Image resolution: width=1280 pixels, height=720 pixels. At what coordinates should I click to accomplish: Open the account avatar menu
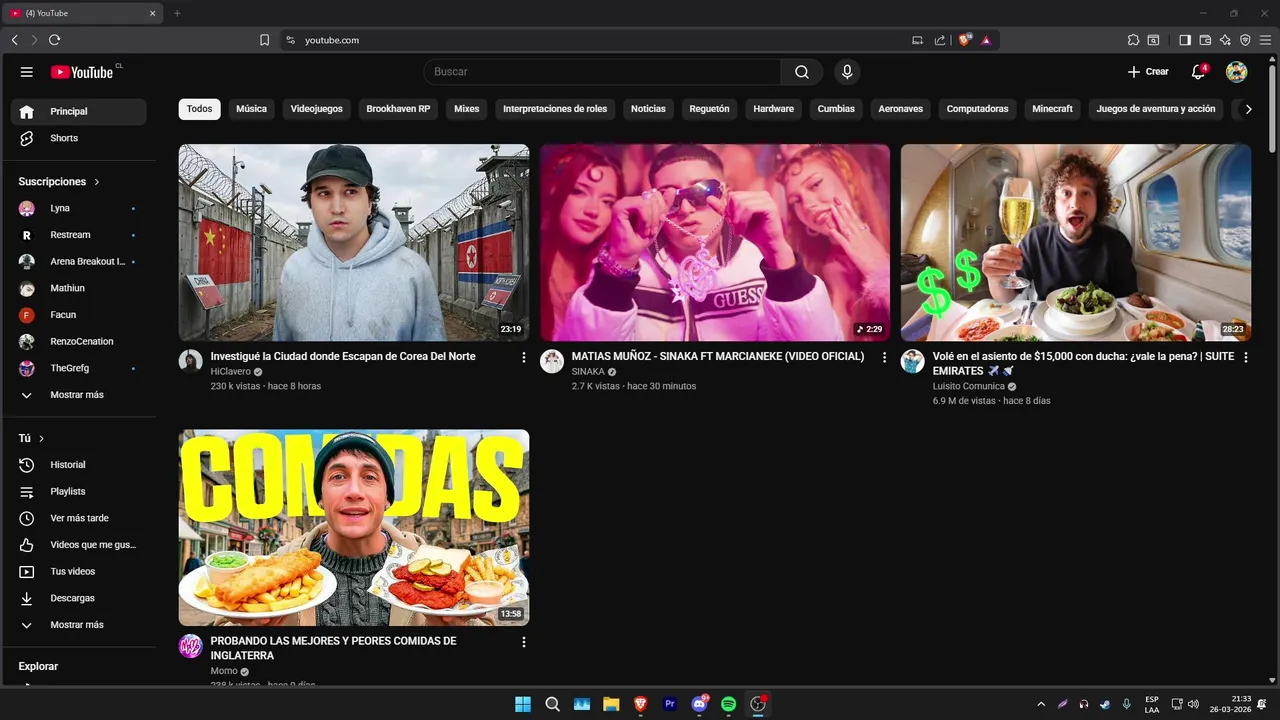pos(1237,72)
